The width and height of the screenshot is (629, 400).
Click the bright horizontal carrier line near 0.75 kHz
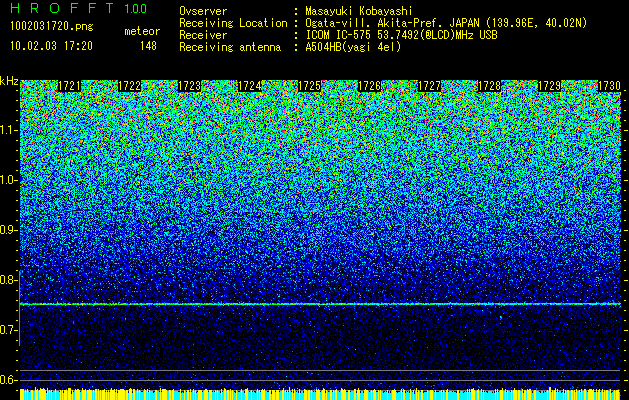(320, 304)
